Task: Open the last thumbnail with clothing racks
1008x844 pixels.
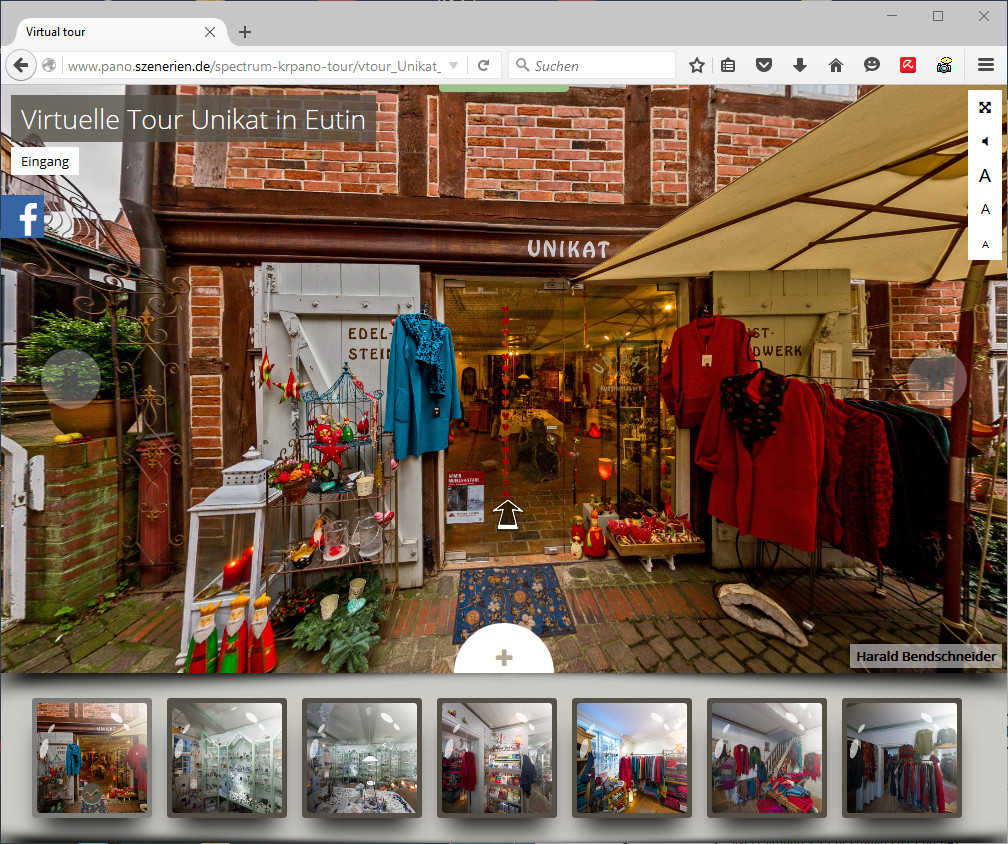Action: click(x=901, y=757)
